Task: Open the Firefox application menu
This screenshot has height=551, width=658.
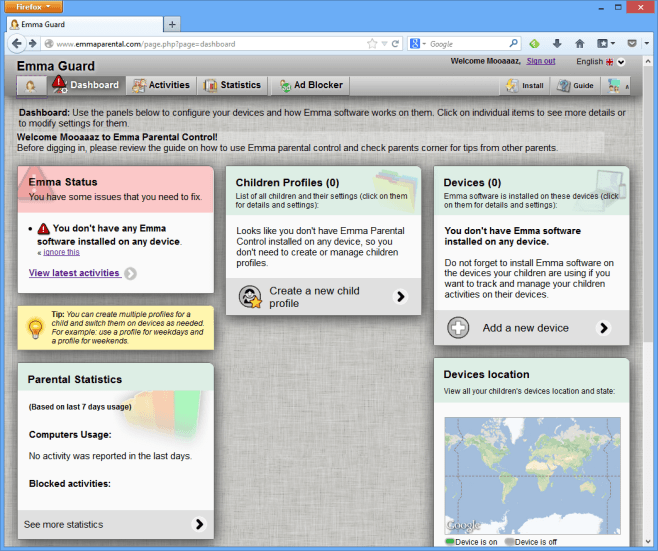Action: [x=34, y=7]
